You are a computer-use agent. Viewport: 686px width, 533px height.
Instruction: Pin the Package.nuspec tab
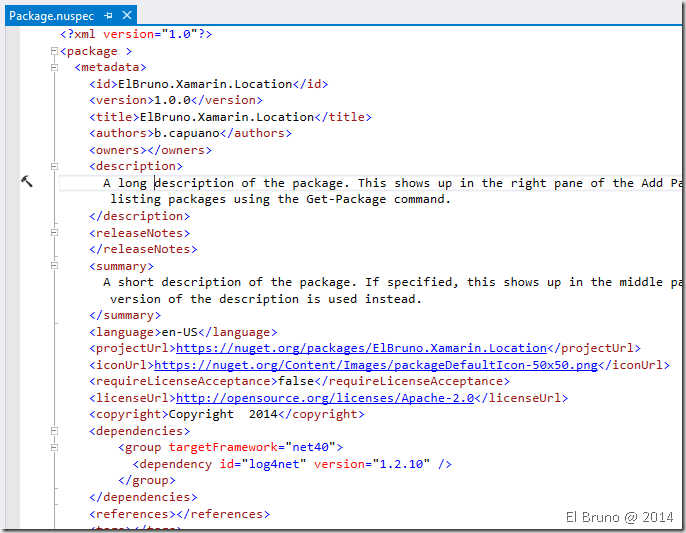point(108,17)
